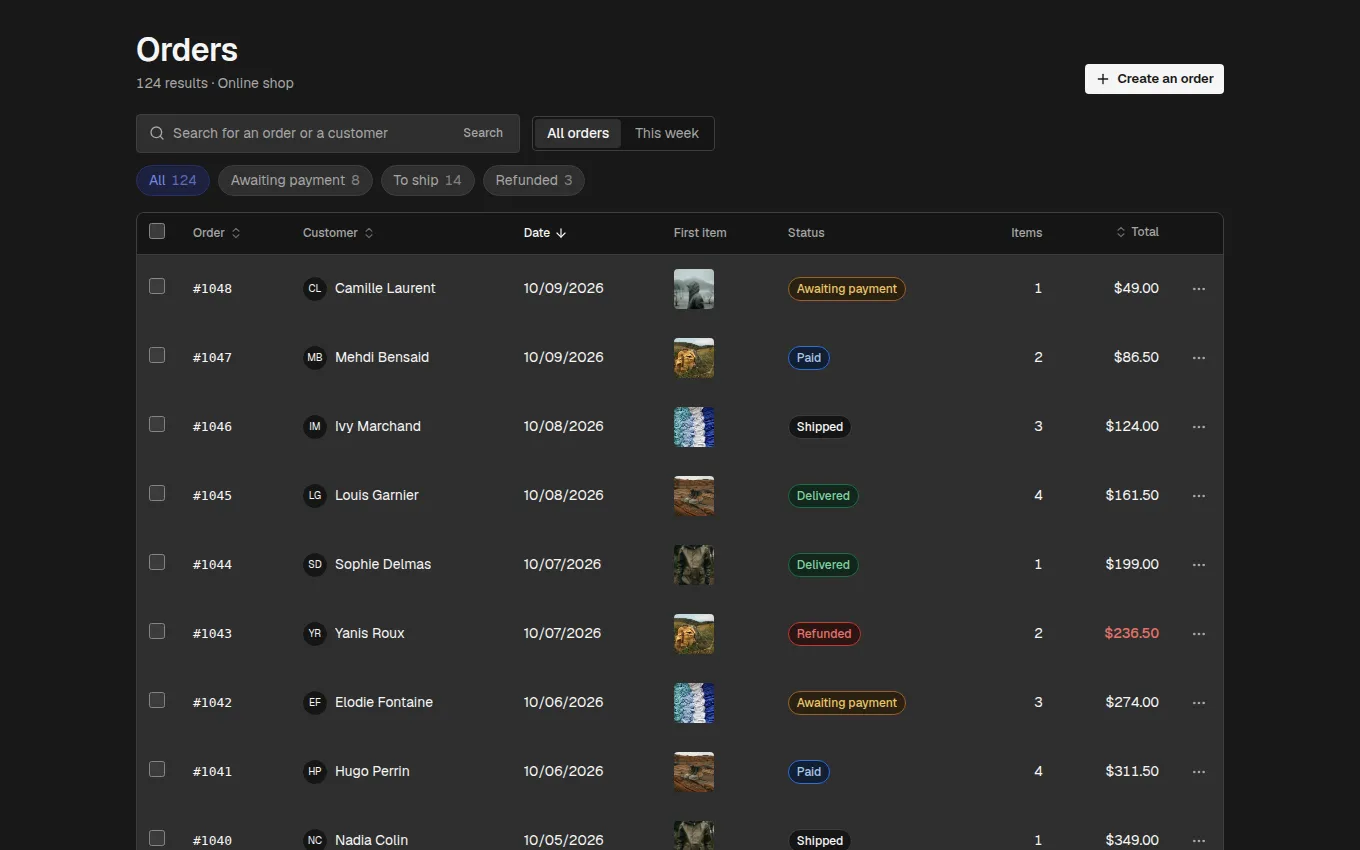Image resolution: width=1360 pixels, height=850 pixels.
Task: Sort by the Order column header
Action: [217, 233]
